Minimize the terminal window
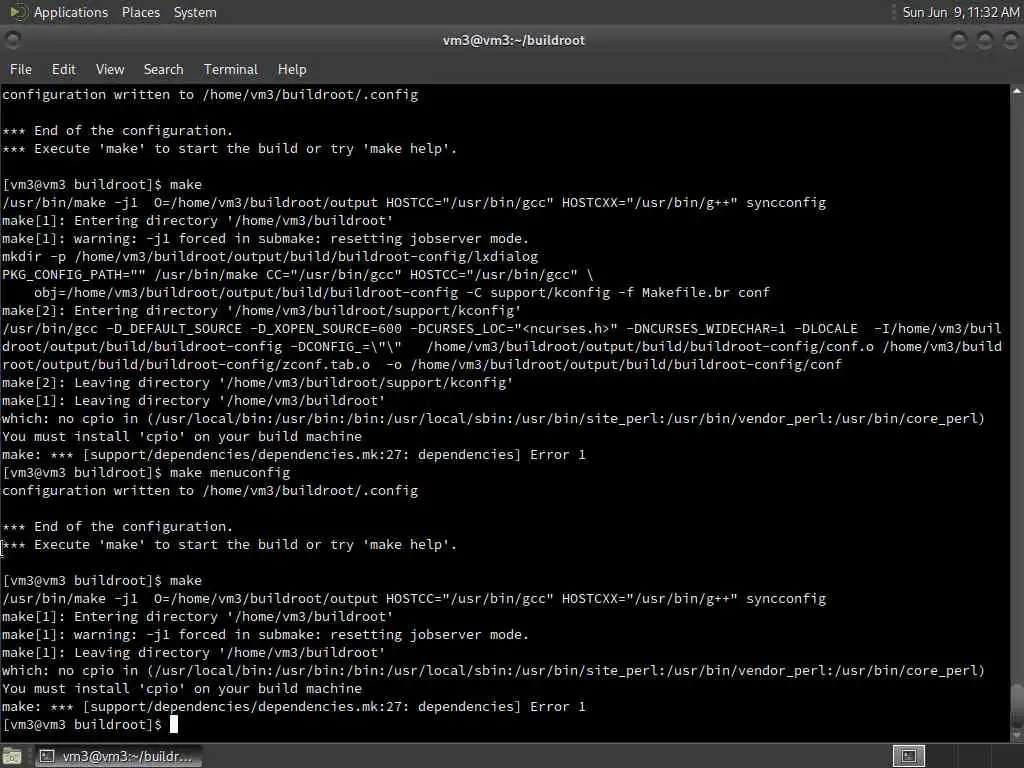The height and width of the screenshot is (768, 1024). (959, 40)
